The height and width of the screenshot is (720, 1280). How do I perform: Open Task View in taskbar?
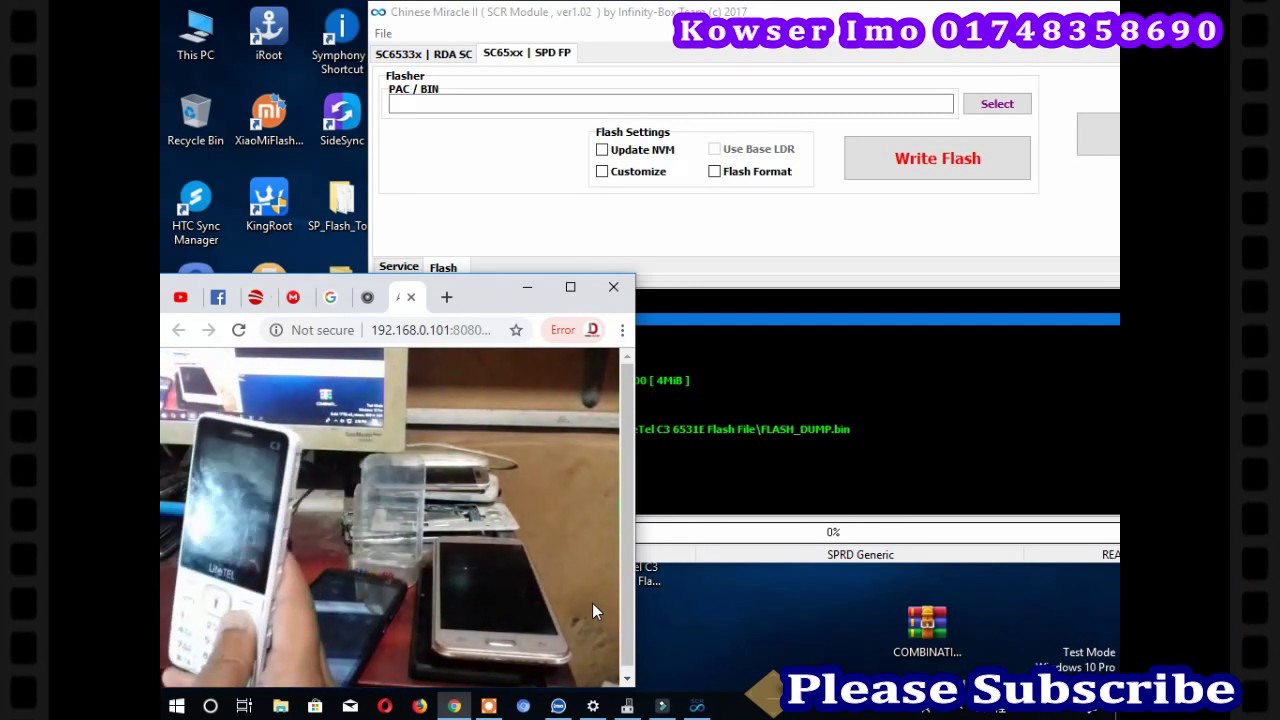tap(244, 706)
